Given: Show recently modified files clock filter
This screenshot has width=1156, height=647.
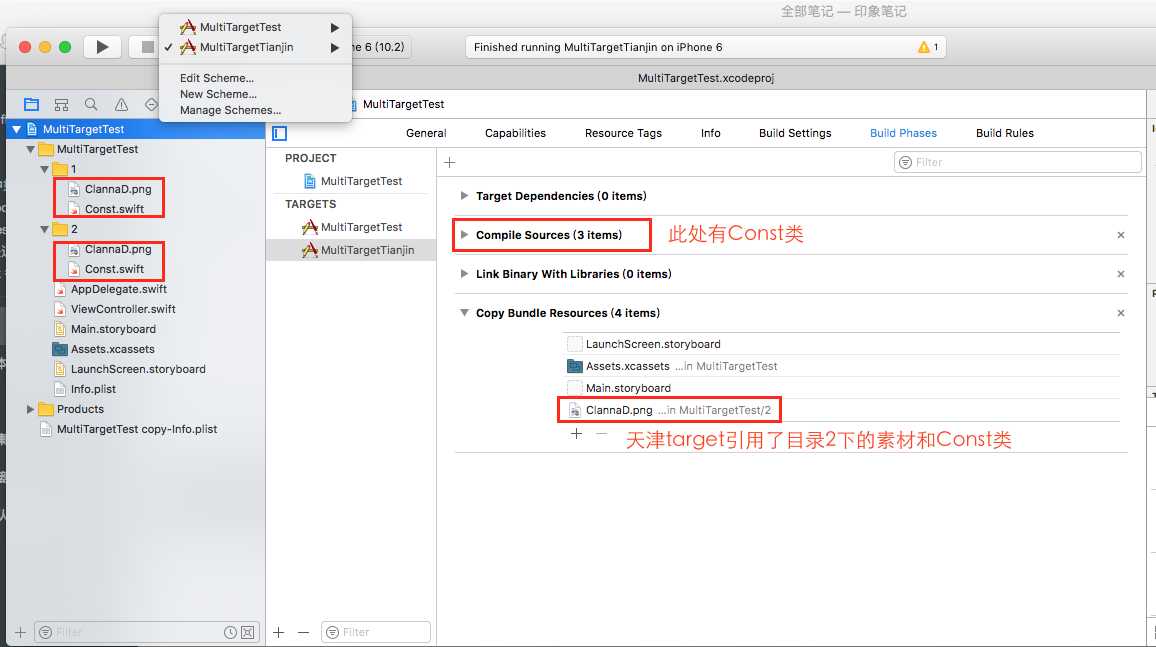Looking at the screenshot, I should 230,632.
